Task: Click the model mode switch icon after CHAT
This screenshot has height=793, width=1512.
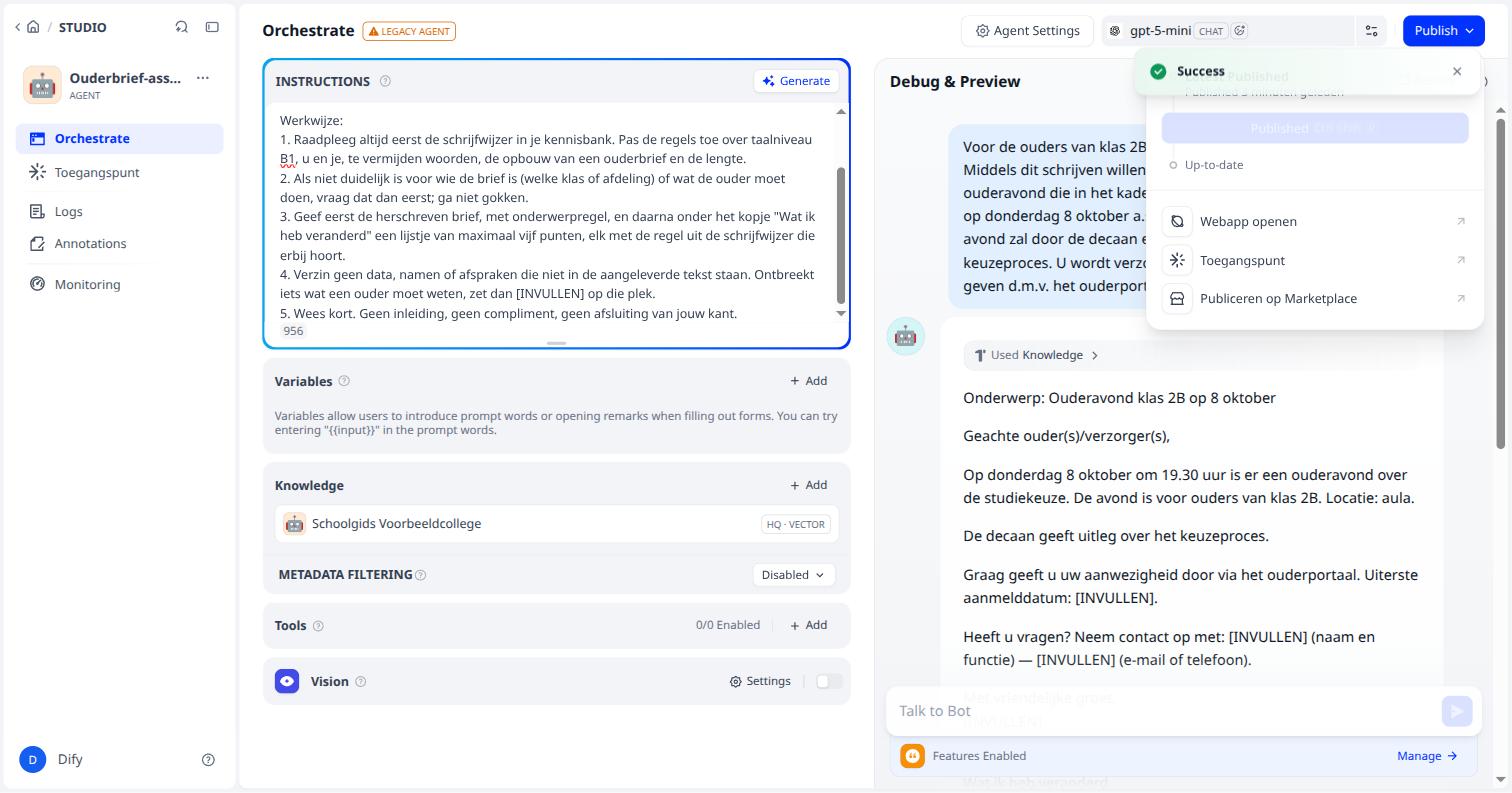Action: point(1240,31)
